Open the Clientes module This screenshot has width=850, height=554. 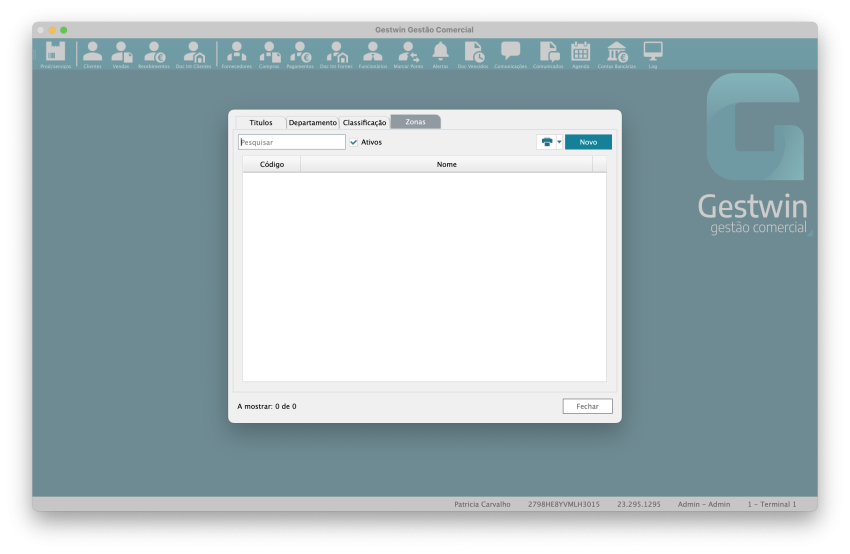[x=92, y=54]
